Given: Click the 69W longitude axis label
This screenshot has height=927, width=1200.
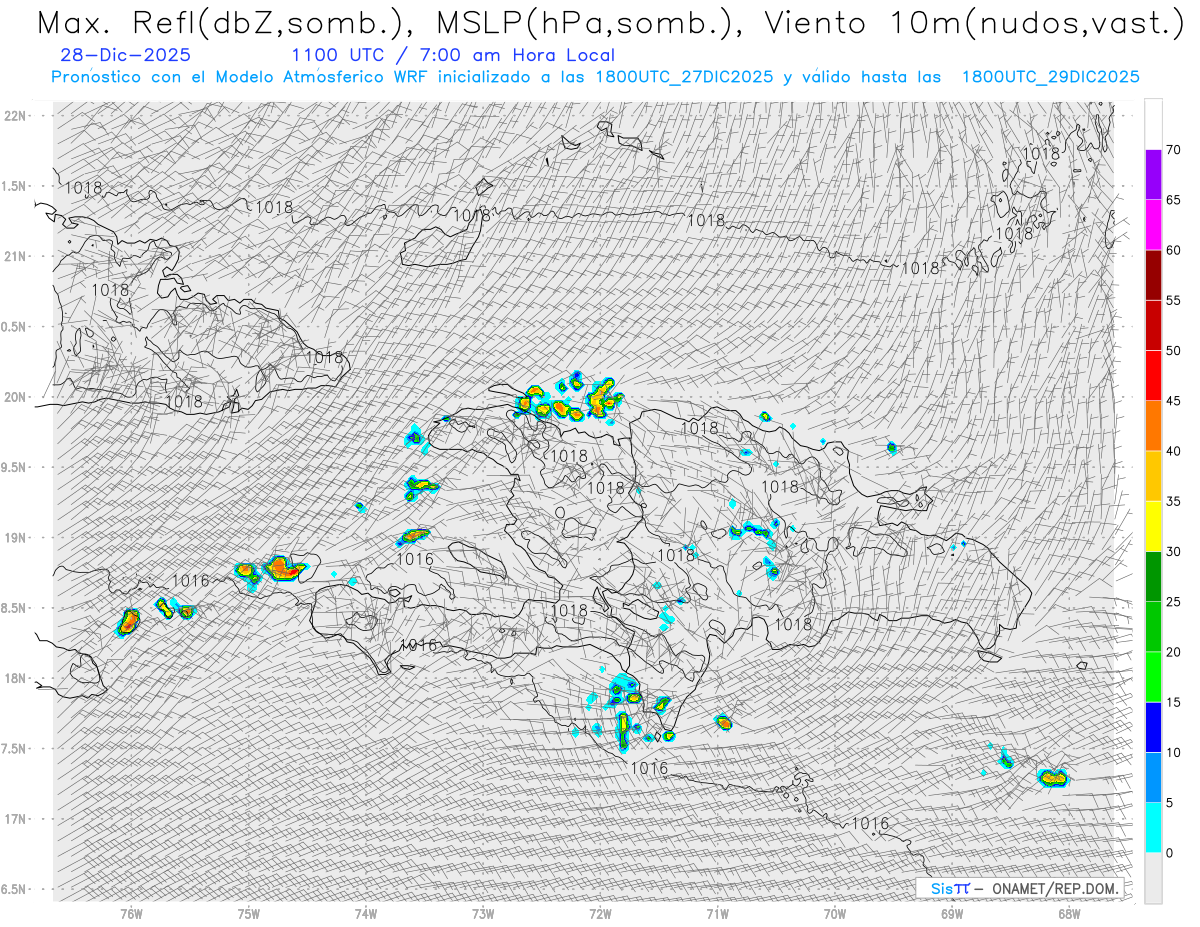Looking at the screenshot, I should pyautogui.click(x=951, y=913).
